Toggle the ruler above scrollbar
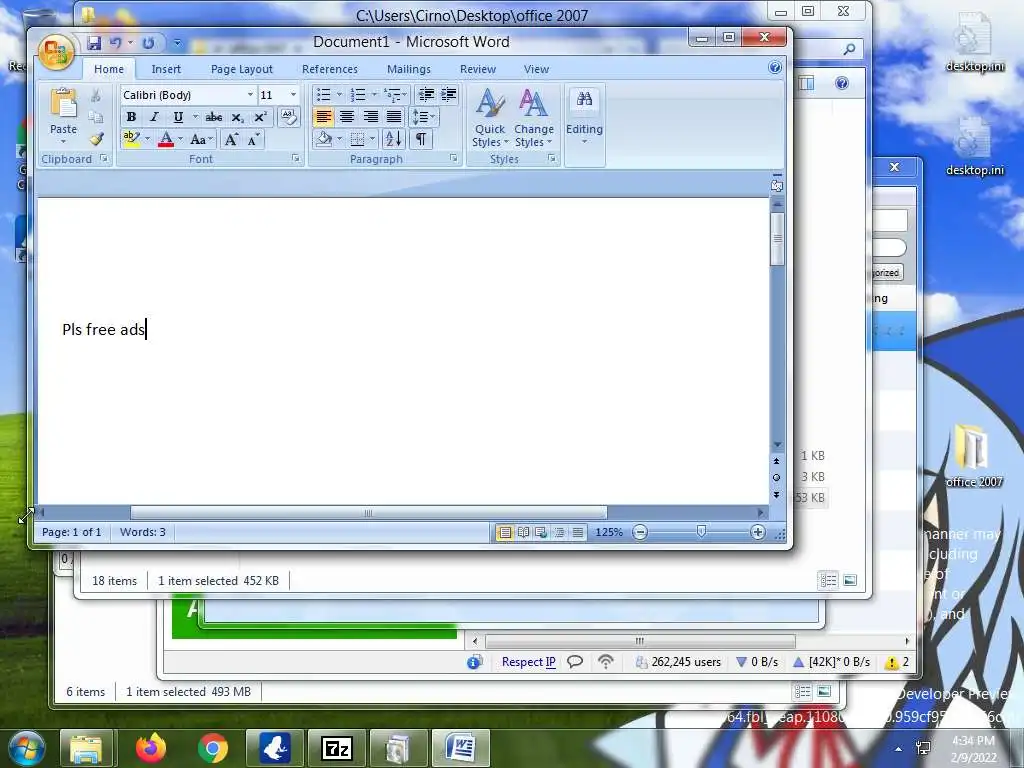 pyautogui.click(x=776, y=184)
